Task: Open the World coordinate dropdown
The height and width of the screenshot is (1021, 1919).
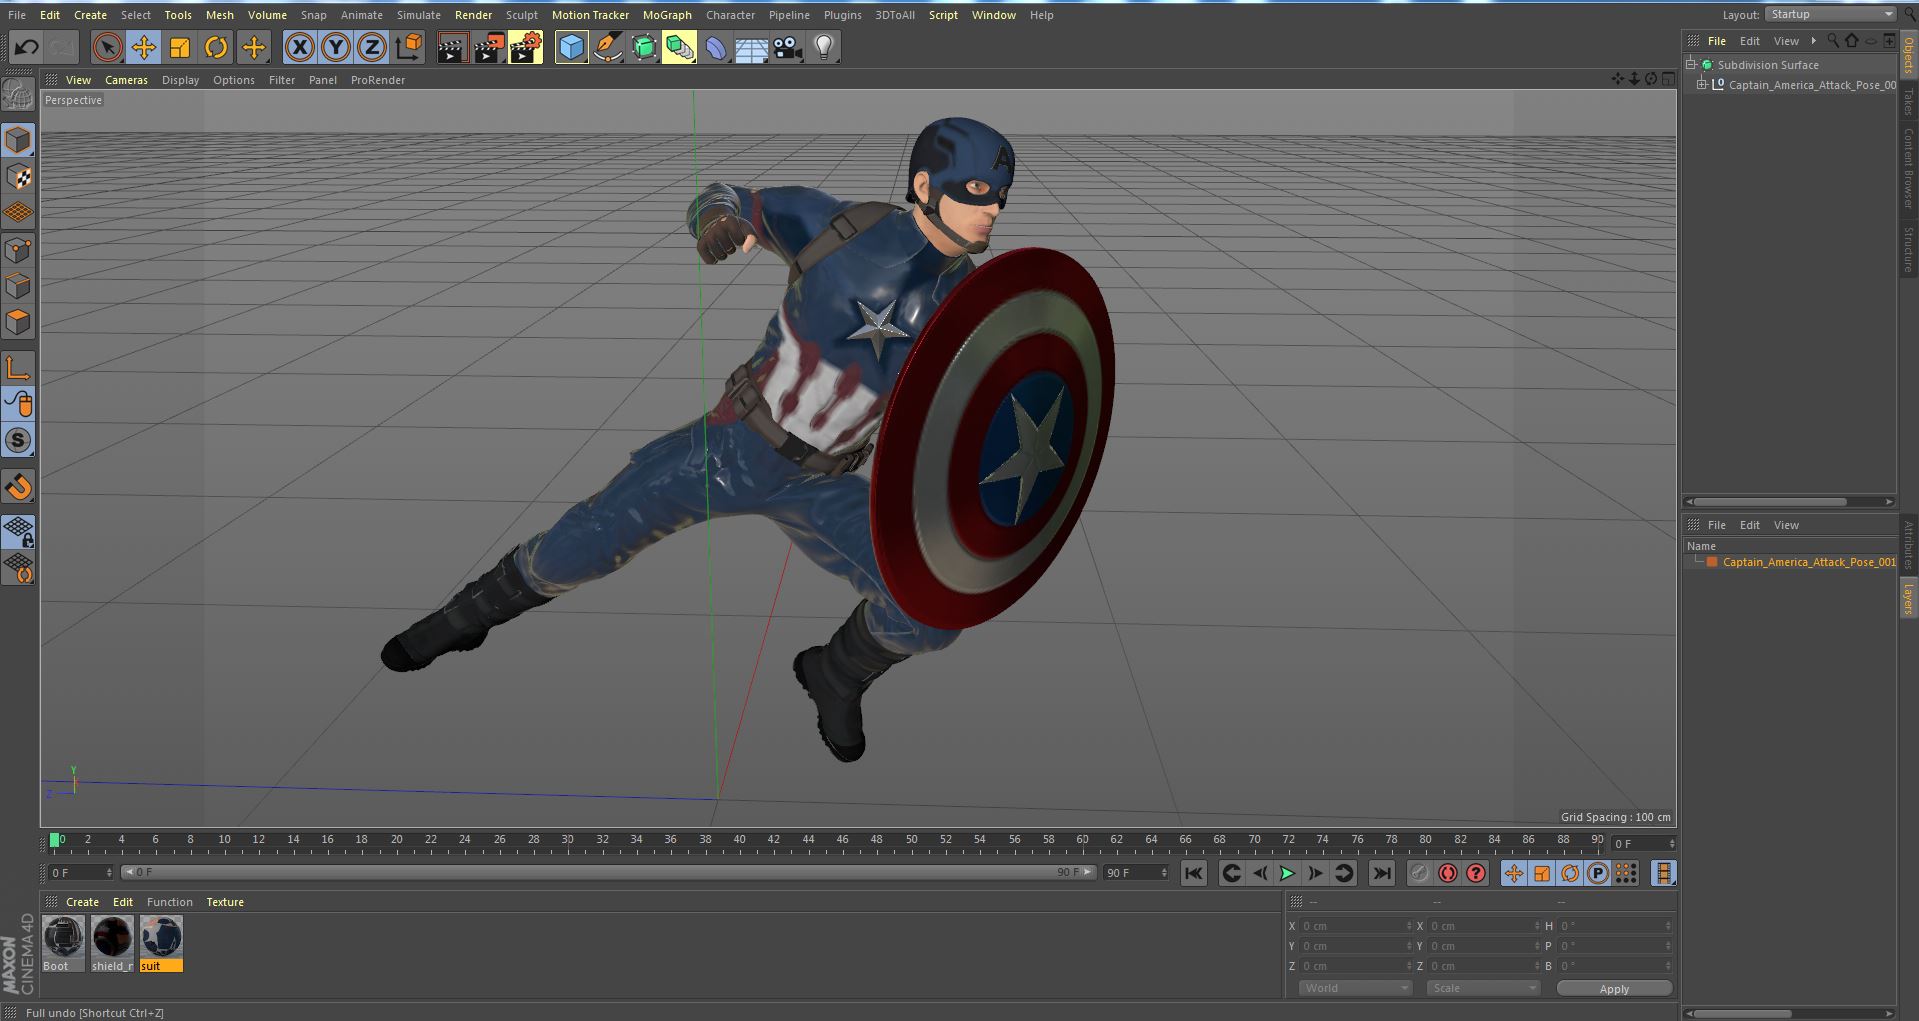Action: (1354, 988)
